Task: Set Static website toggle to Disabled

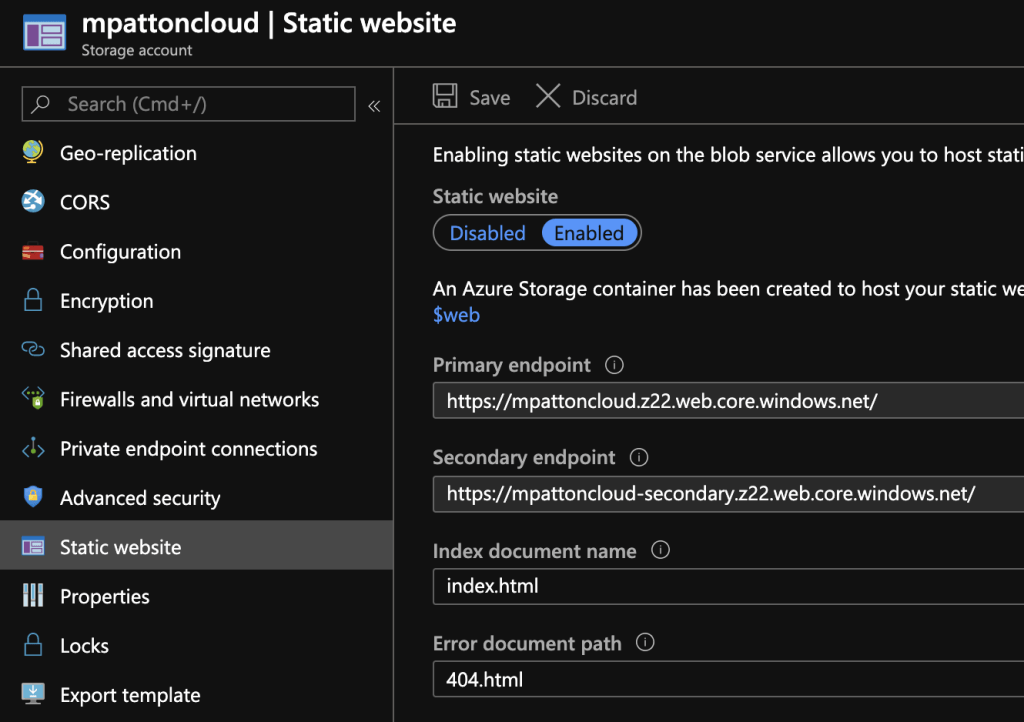Action: pos(487,233)
